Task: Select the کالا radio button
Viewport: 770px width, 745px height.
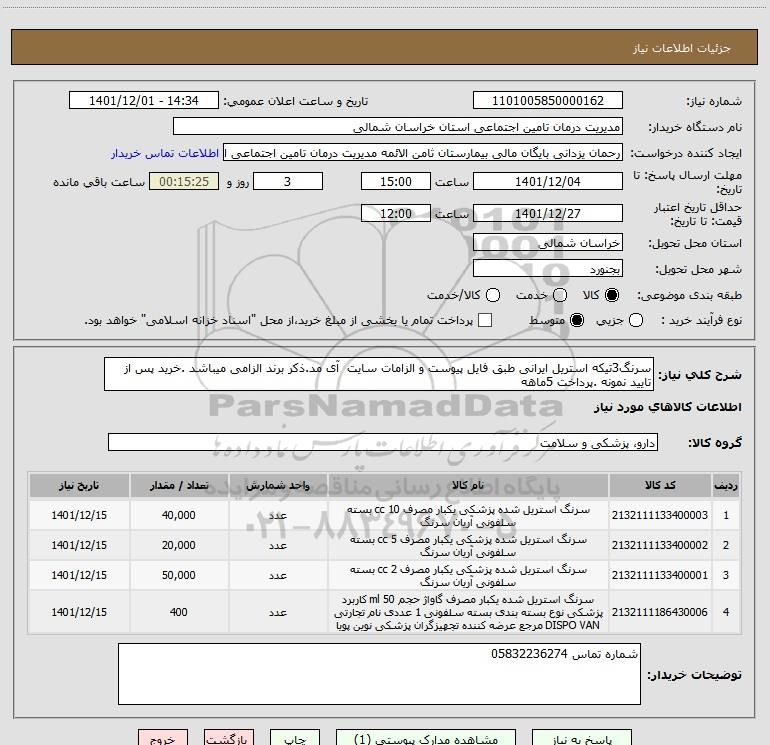Action: [612, 295]
